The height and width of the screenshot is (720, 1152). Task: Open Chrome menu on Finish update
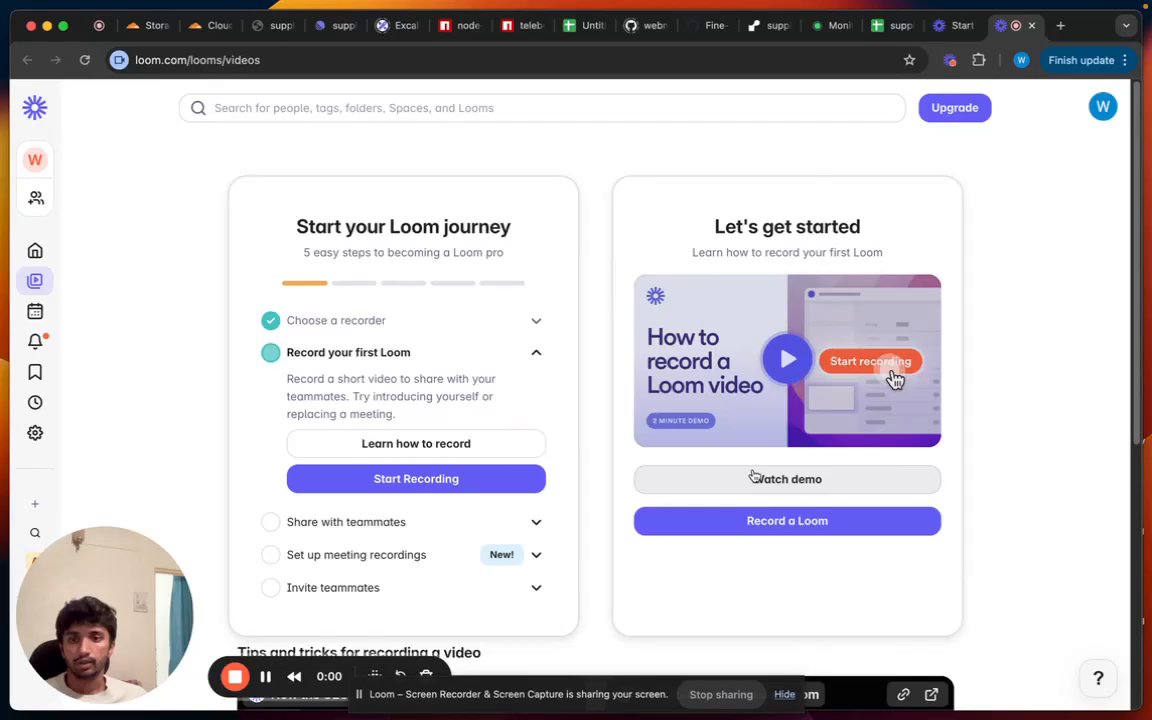click(1125, 60)
